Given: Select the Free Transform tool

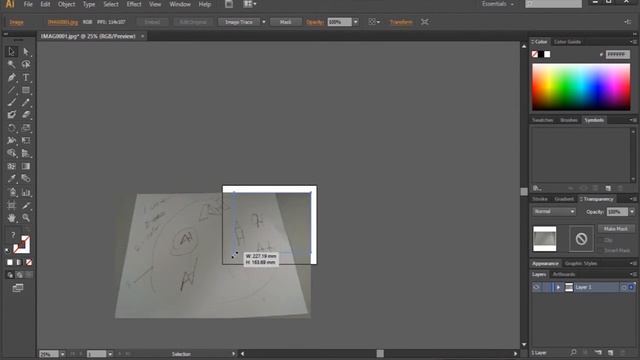Looking at the screenshot, I should (x=26, y=140).
